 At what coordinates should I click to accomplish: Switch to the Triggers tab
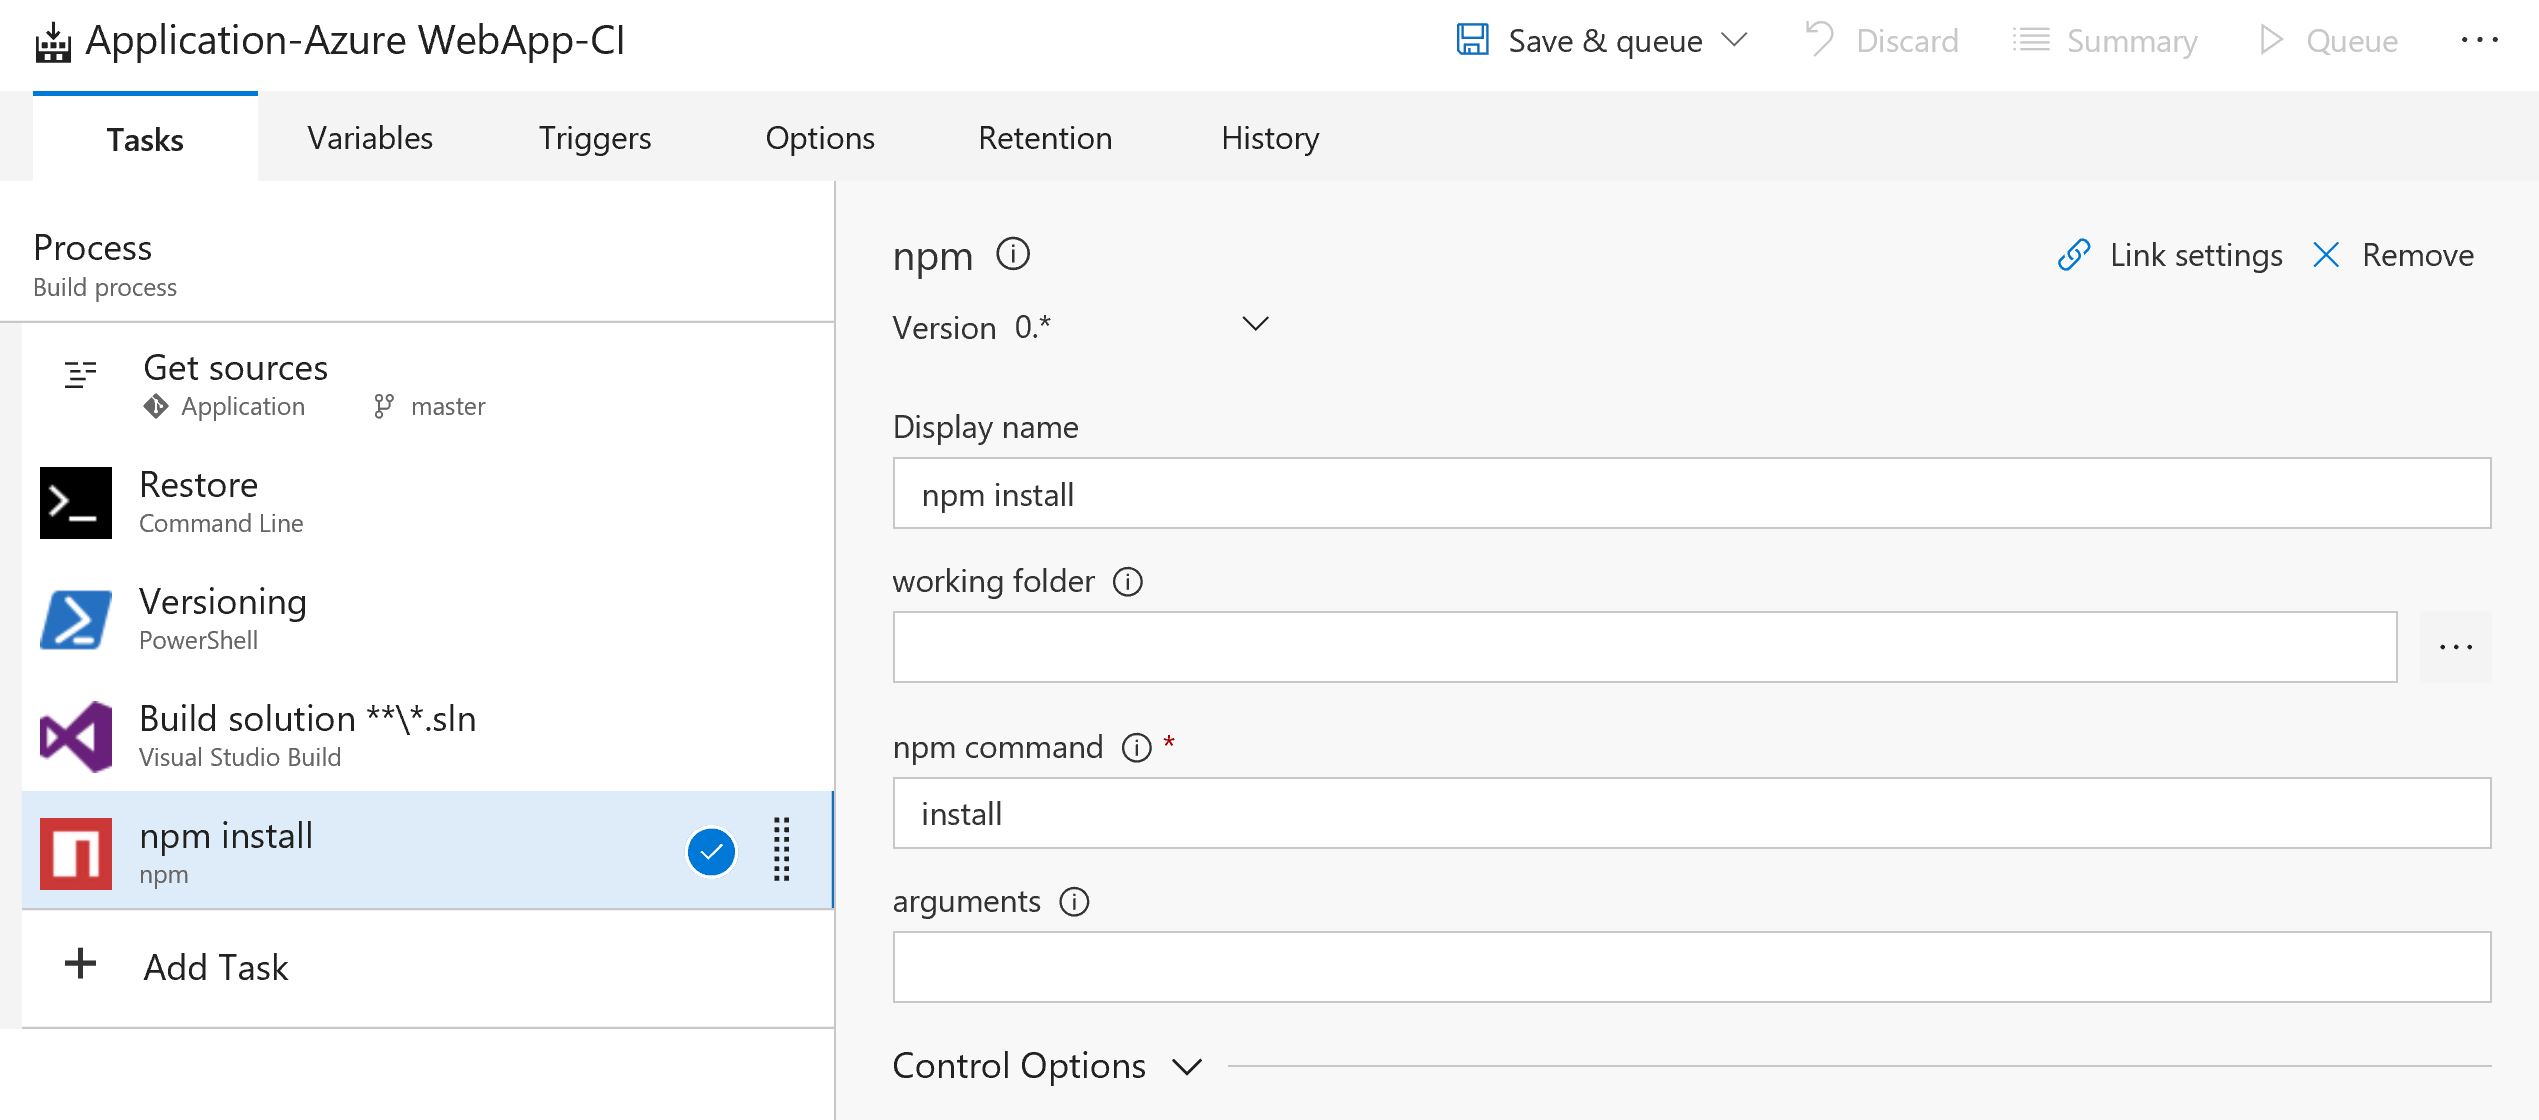point(595,138)
